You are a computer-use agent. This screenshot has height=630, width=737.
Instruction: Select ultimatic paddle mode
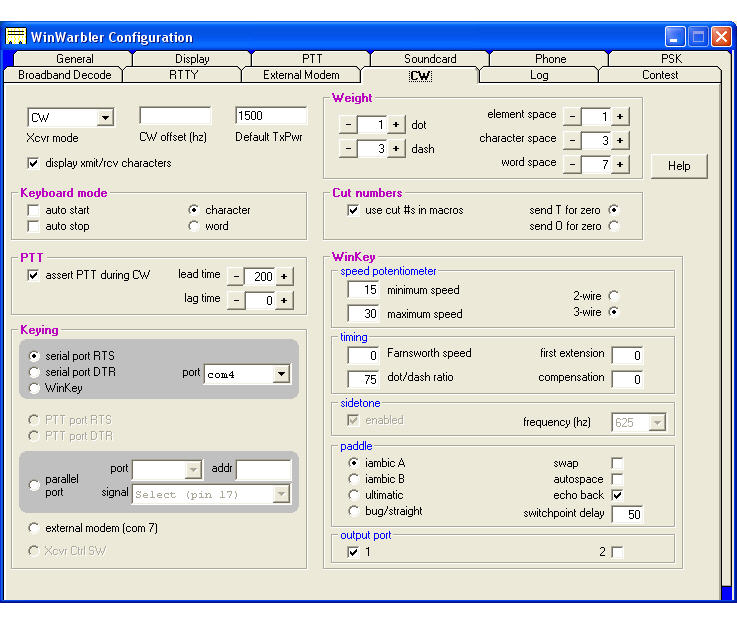click(x=353, y=495)
